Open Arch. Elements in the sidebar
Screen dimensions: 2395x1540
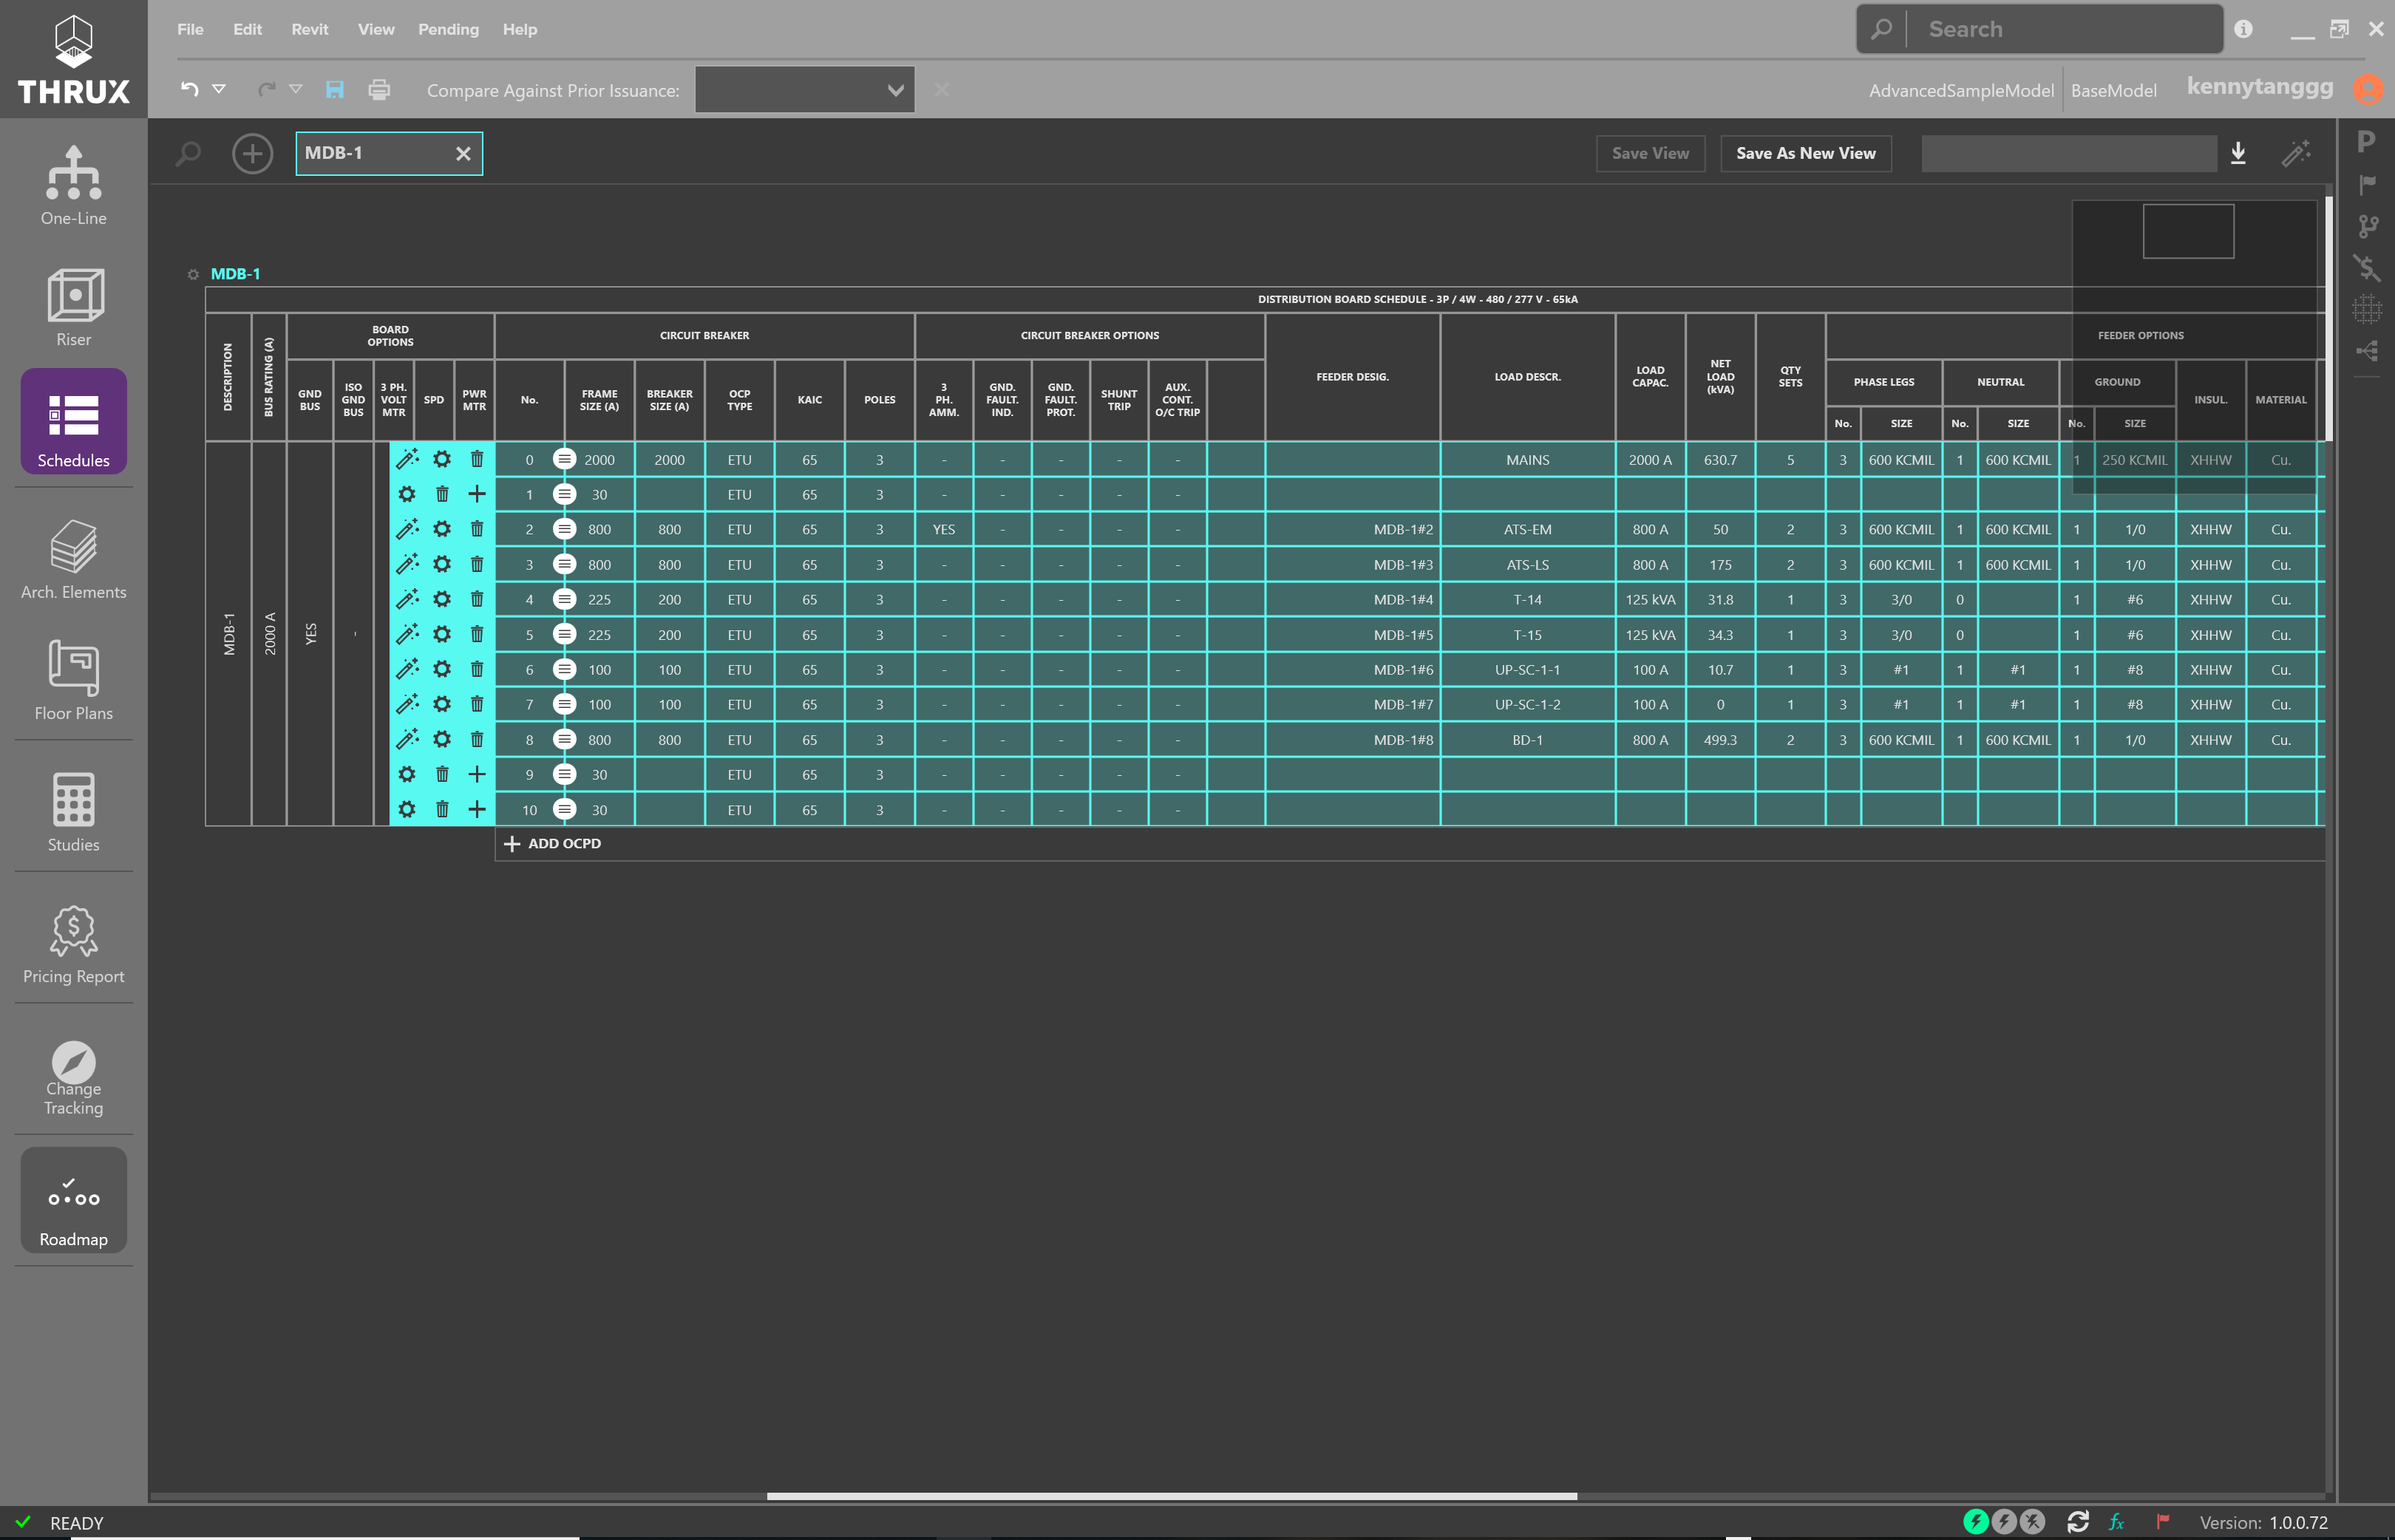click(x=73, y=559)
